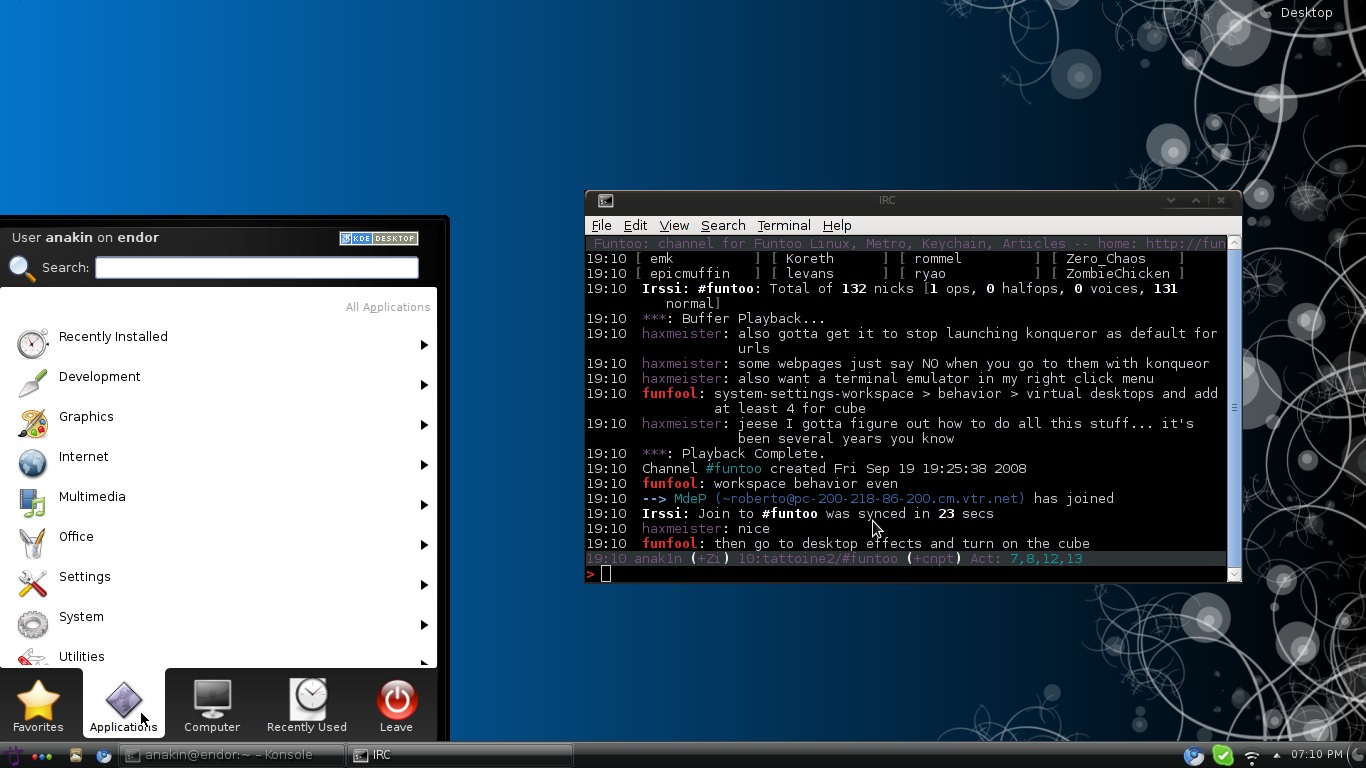
Task: Click in the launcher Search field
Action: tap(256, 268)
